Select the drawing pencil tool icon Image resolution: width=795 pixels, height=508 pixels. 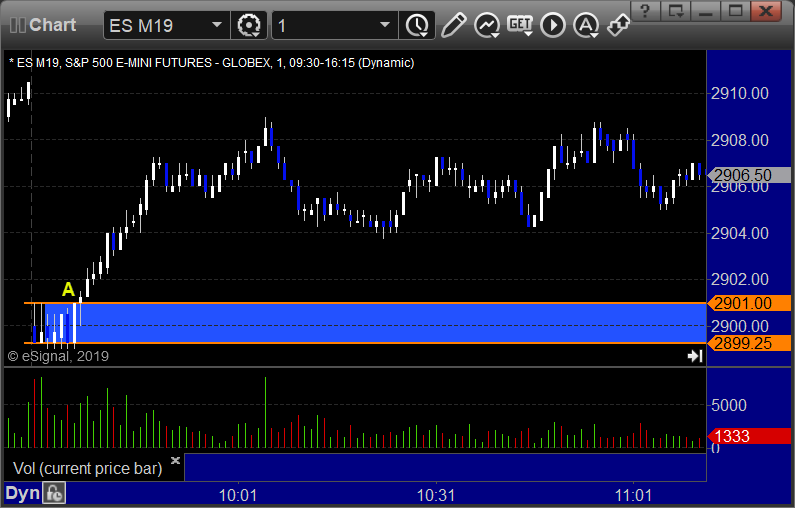point(453,25)
